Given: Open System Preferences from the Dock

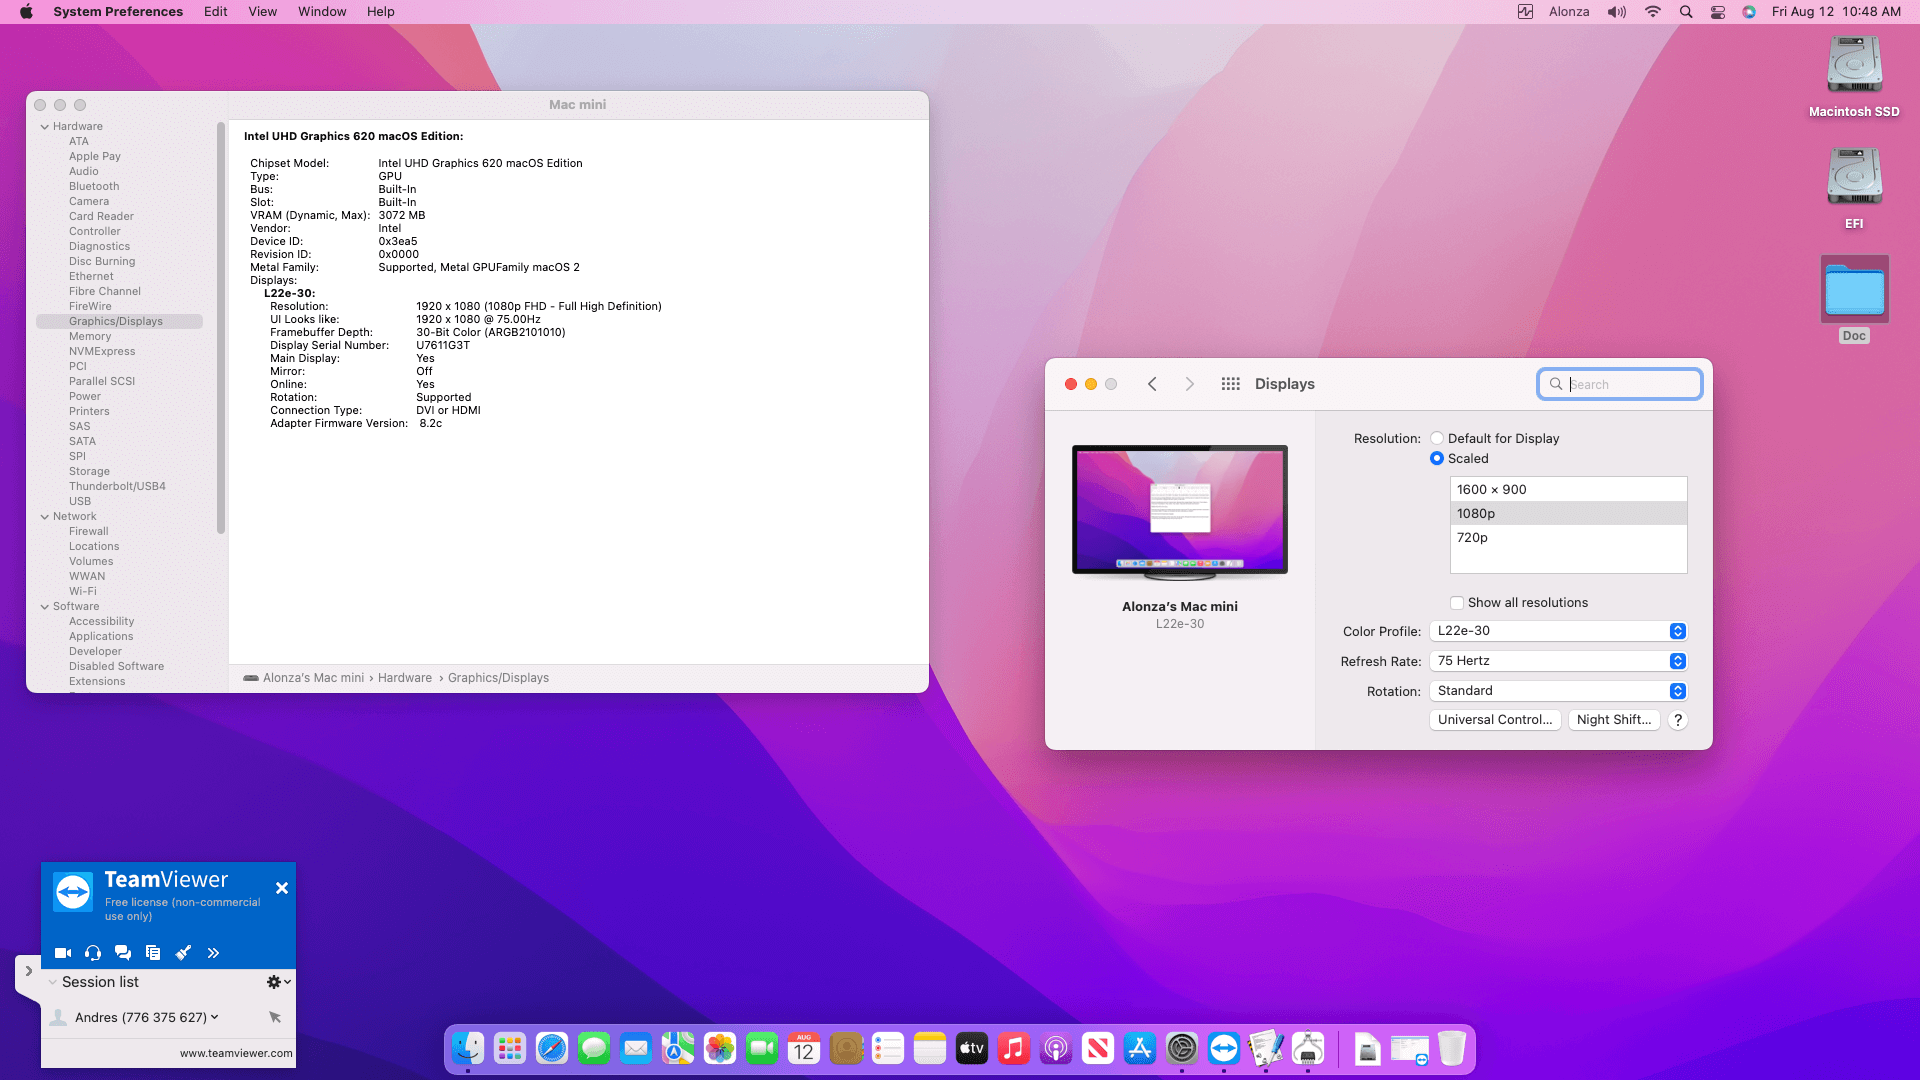Looking at the screenshot, I should tap(1181, 1048).
